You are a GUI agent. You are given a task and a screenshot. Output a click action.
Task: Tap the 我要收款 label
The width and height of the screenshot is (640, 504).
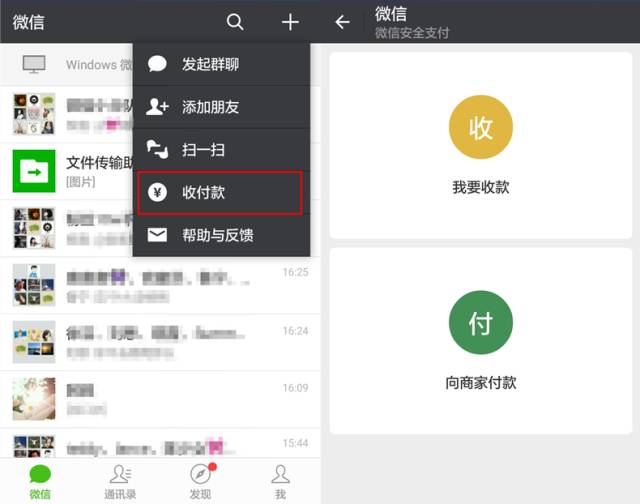click(x=480, y=187)
